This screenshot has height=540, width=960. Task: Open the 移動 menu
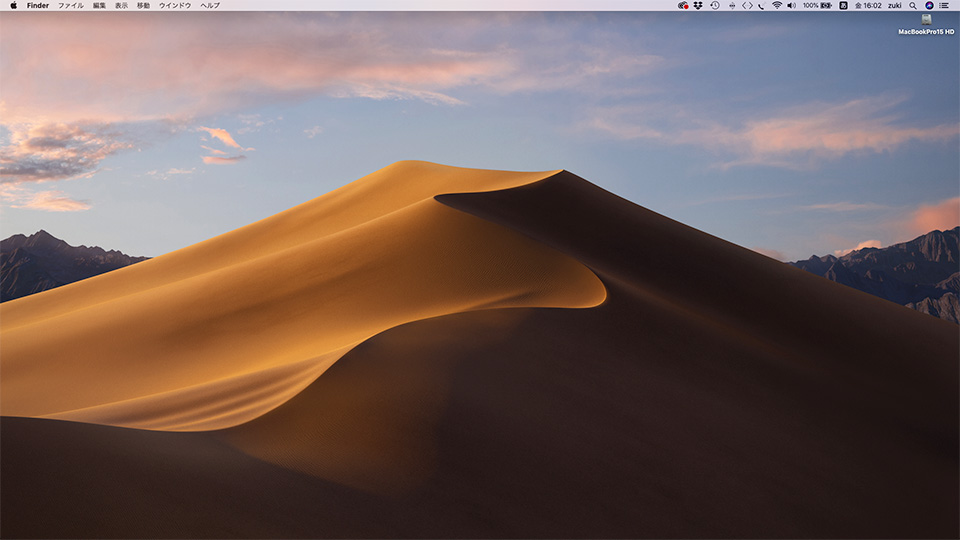tap(143, 6)
